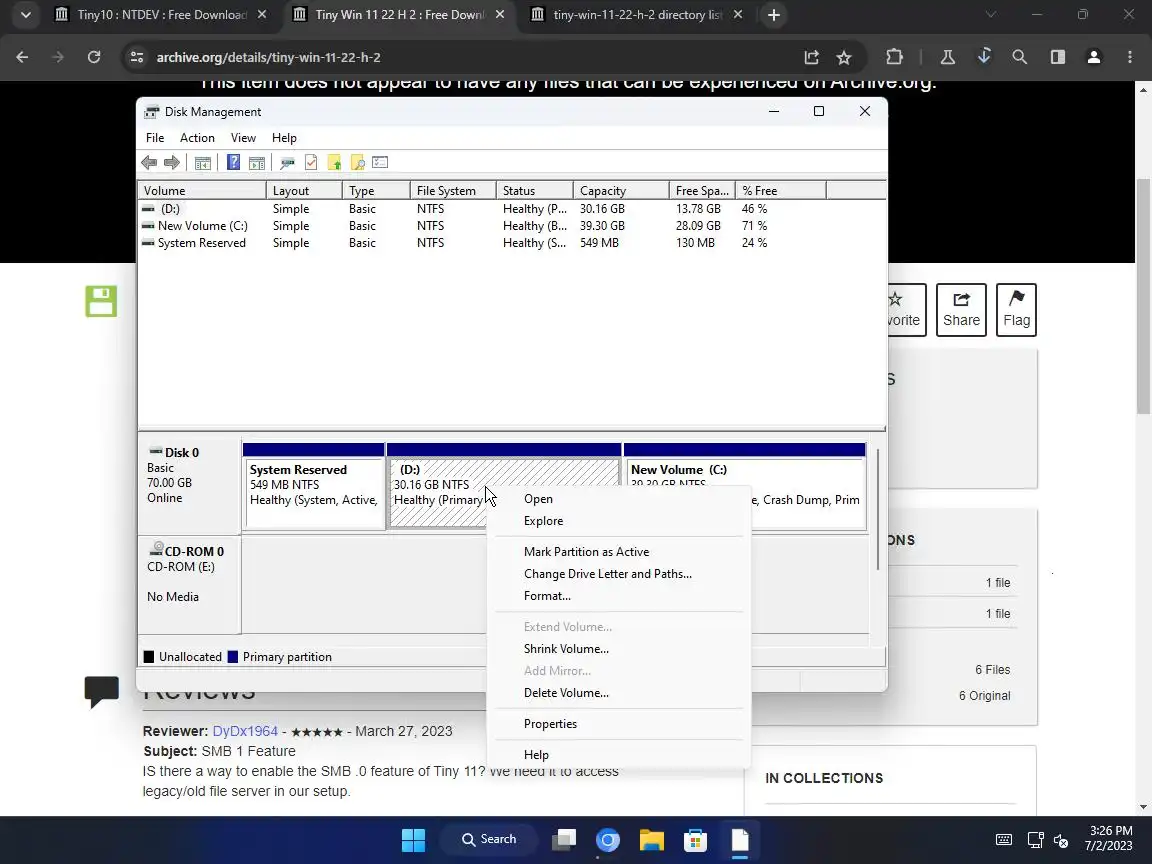Click the yellow folder with green arrow icon
1152x864 pixels.
[334, 162]
